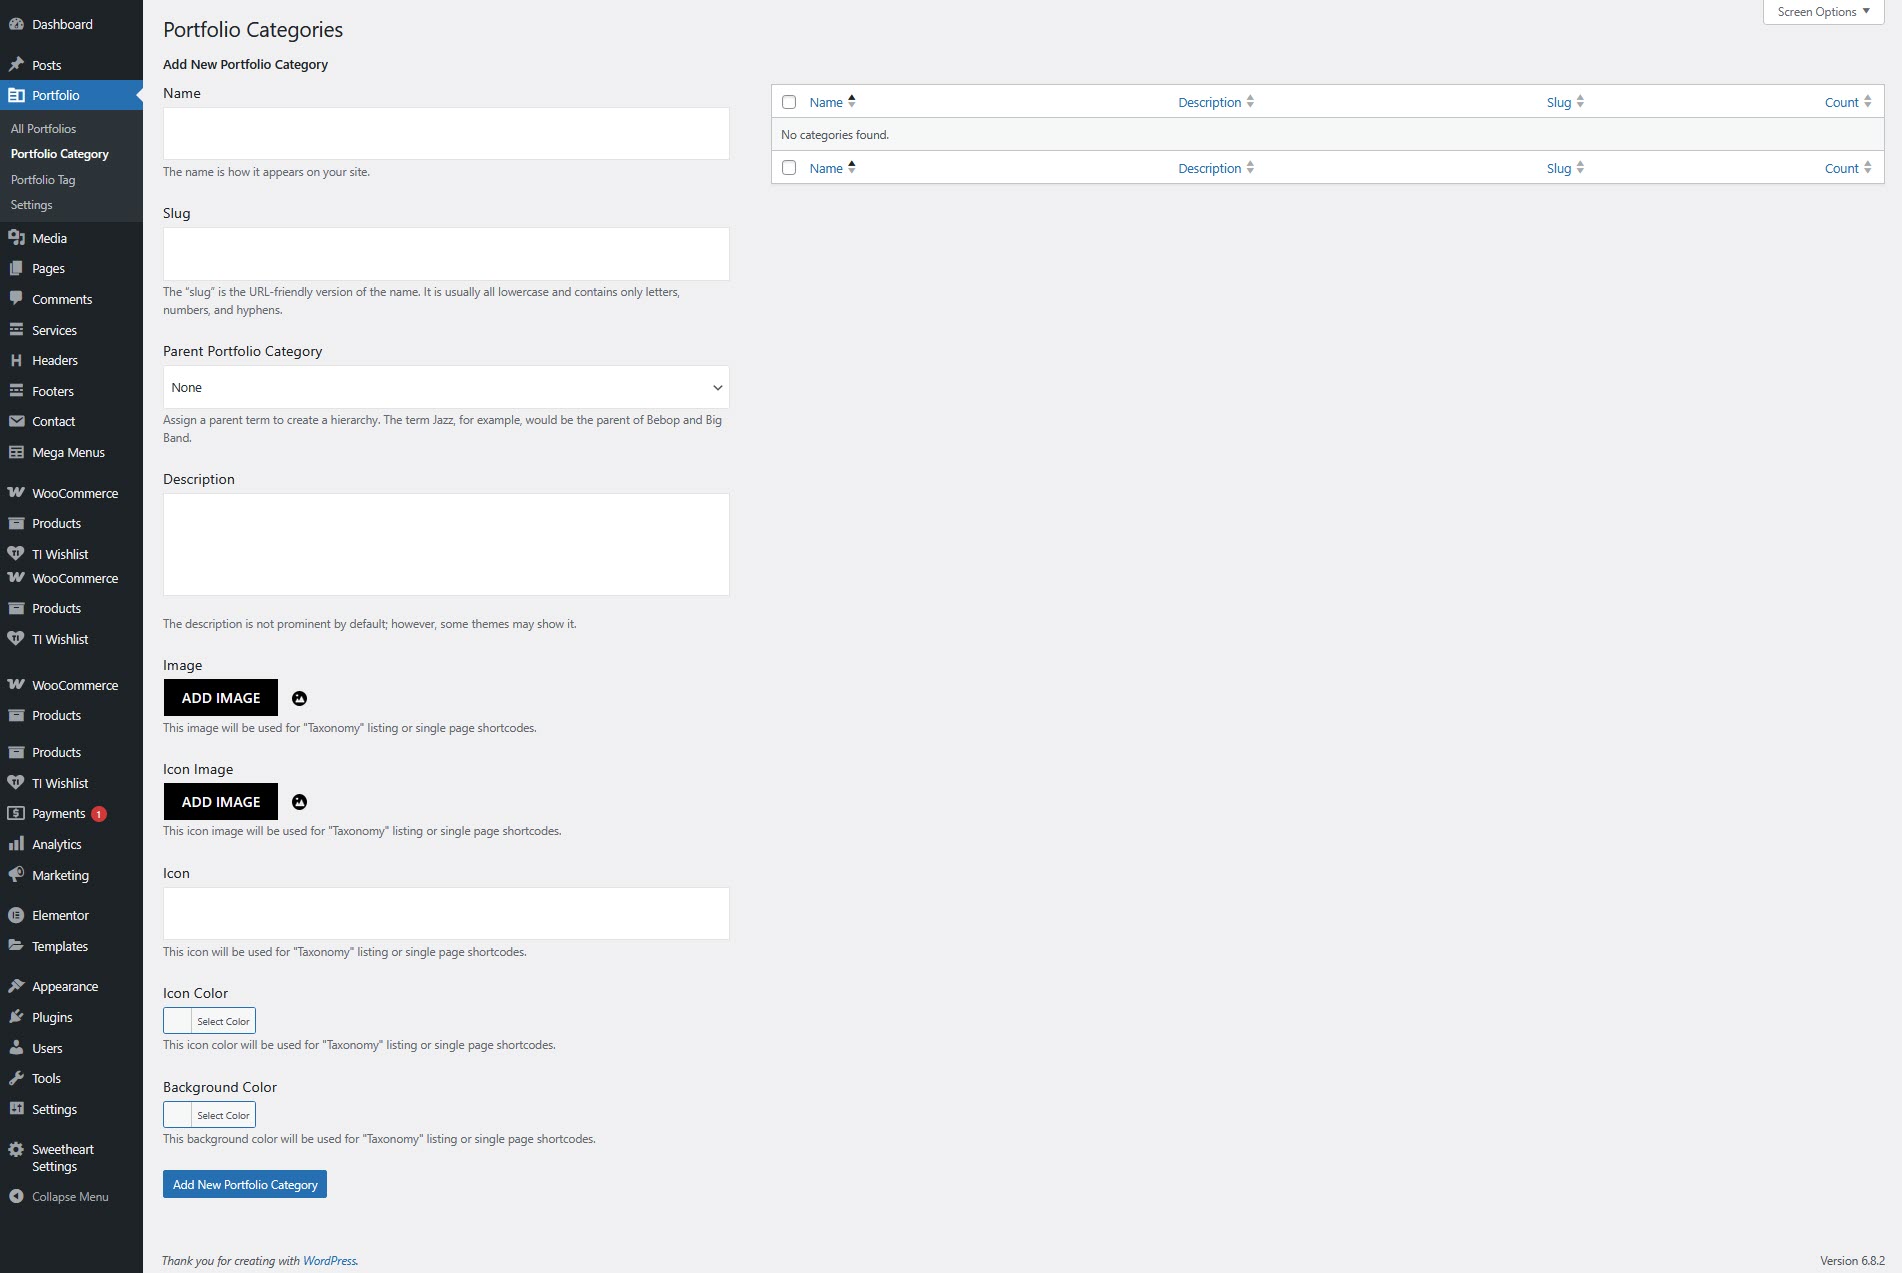
Task: Click Add Image under Icon Image label
Action: pyautogui.click(x=221, y=802)
